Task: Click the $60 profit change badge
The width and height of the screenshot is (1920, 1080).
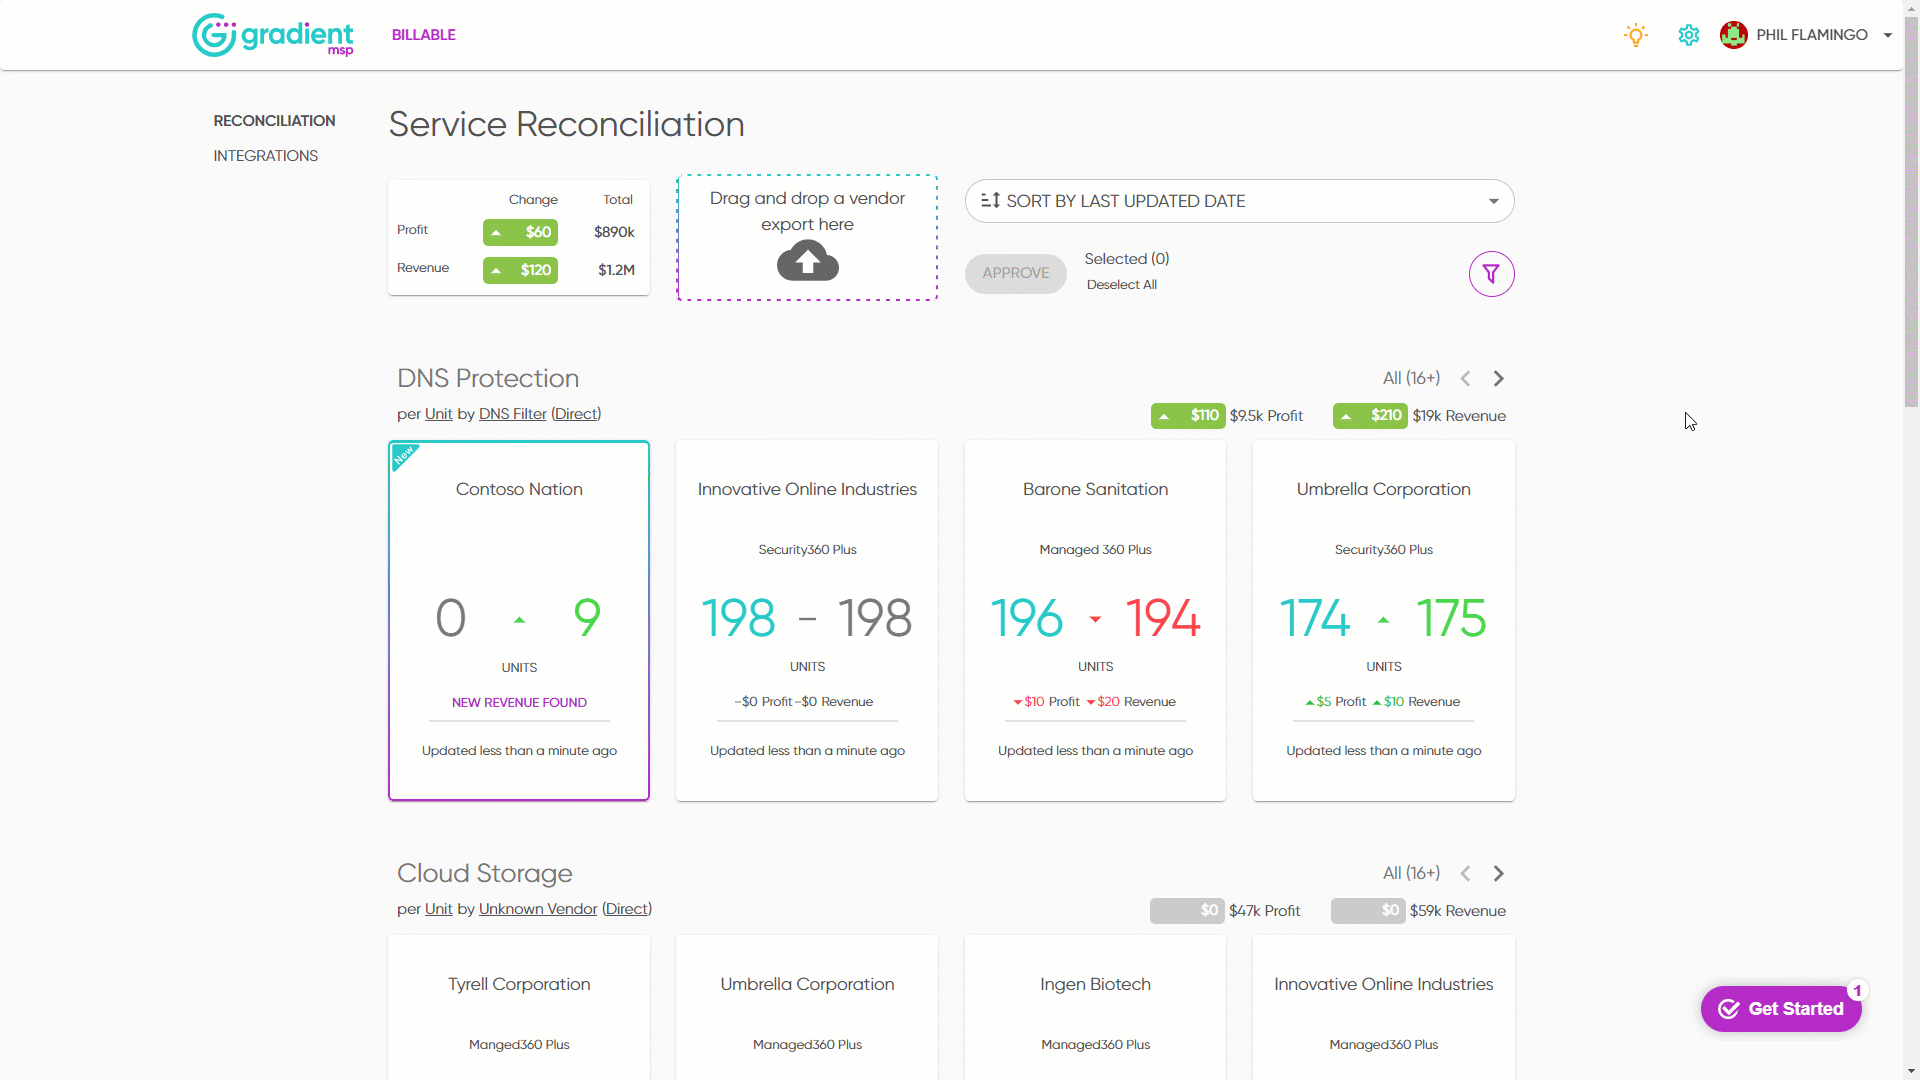Action: [x=520, y=232]
